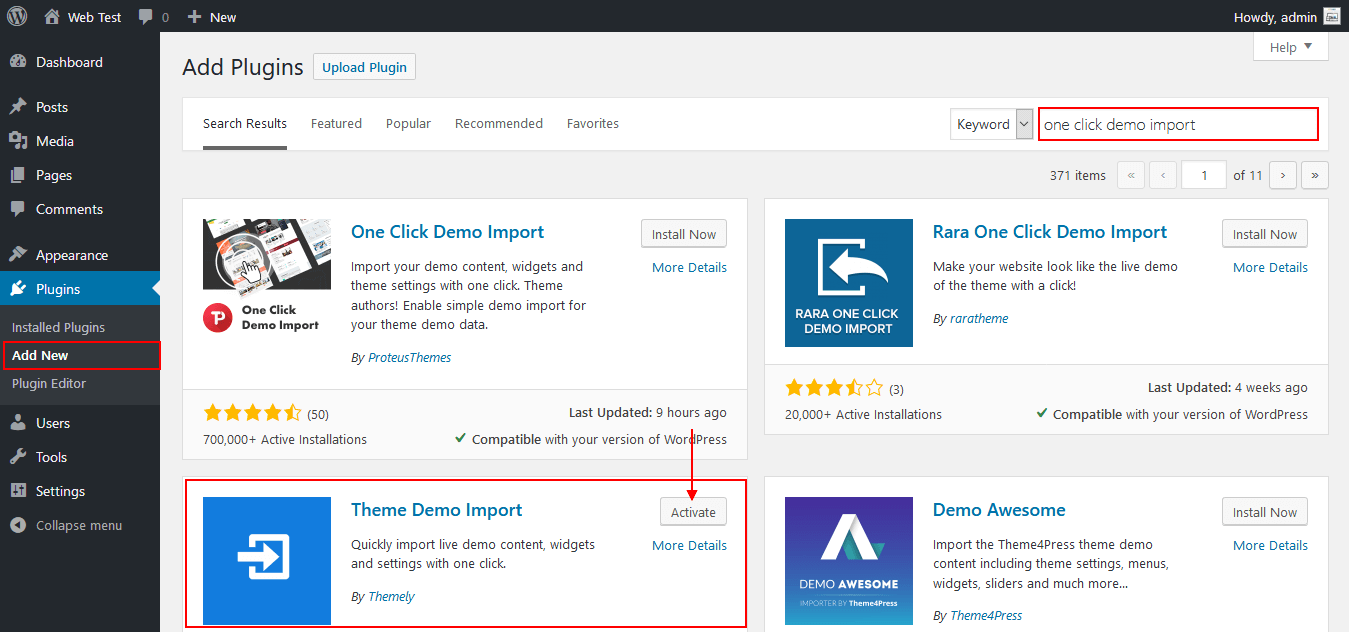
Task: Click the Pages sidebar icon
Action: [18, 175]
